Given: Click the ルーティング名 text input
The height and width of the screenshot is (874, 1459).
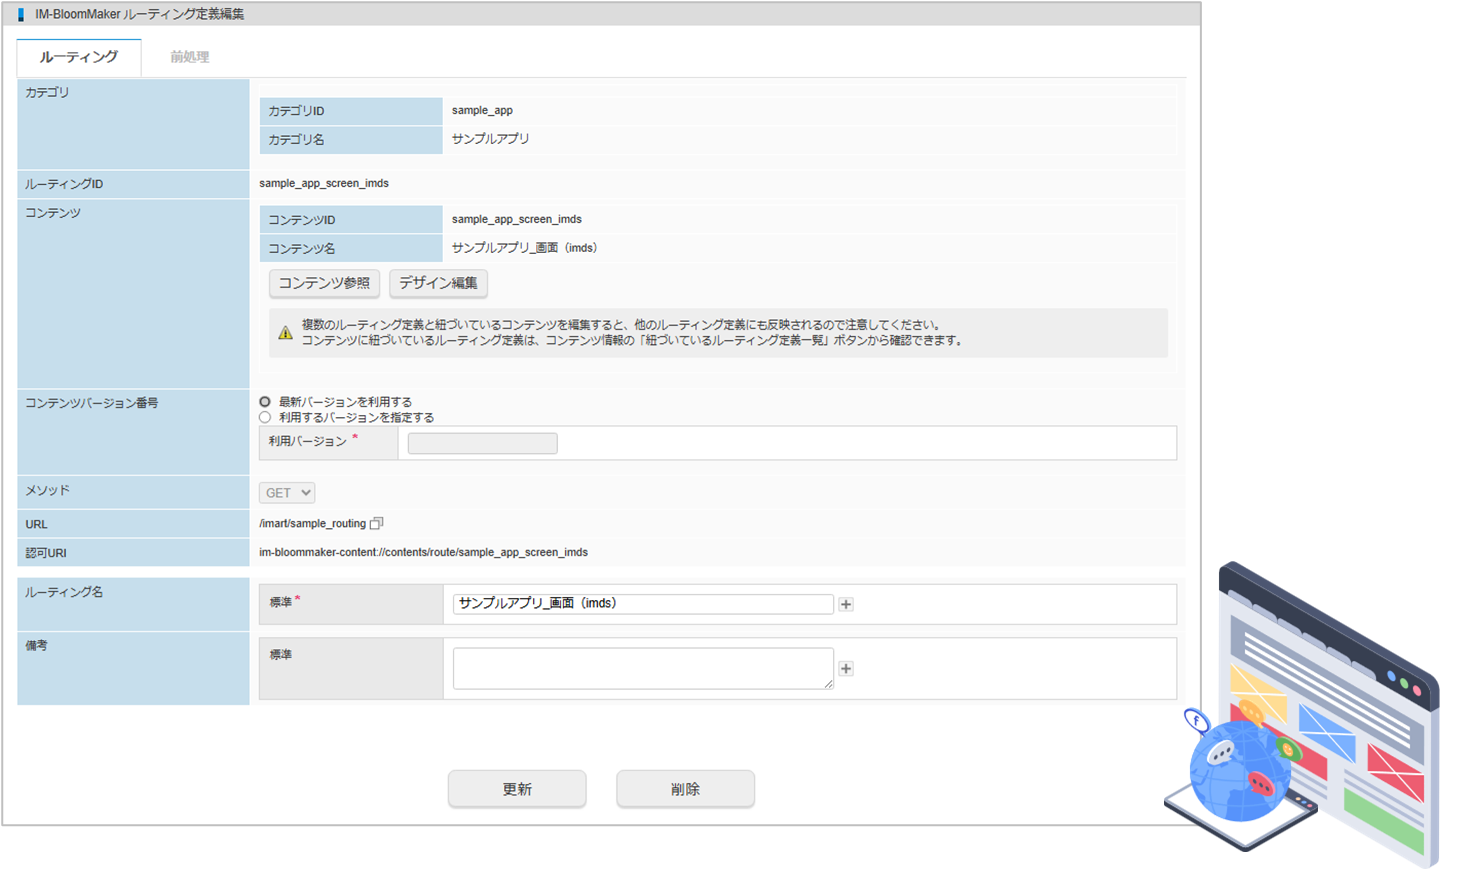Looking at the screenshot, I should pyautogui.click(x=642, y=604).
